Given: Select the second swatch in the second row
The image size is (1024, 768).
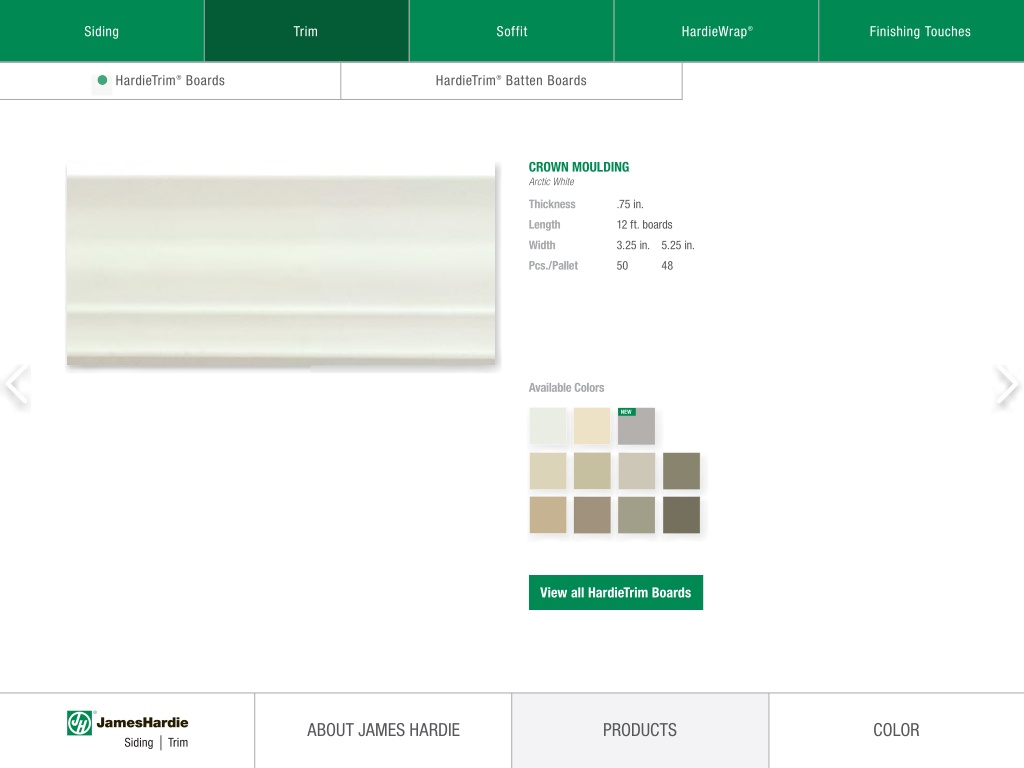Looking at the screenshot, I should pyautogui.click(x=592, y=471).
